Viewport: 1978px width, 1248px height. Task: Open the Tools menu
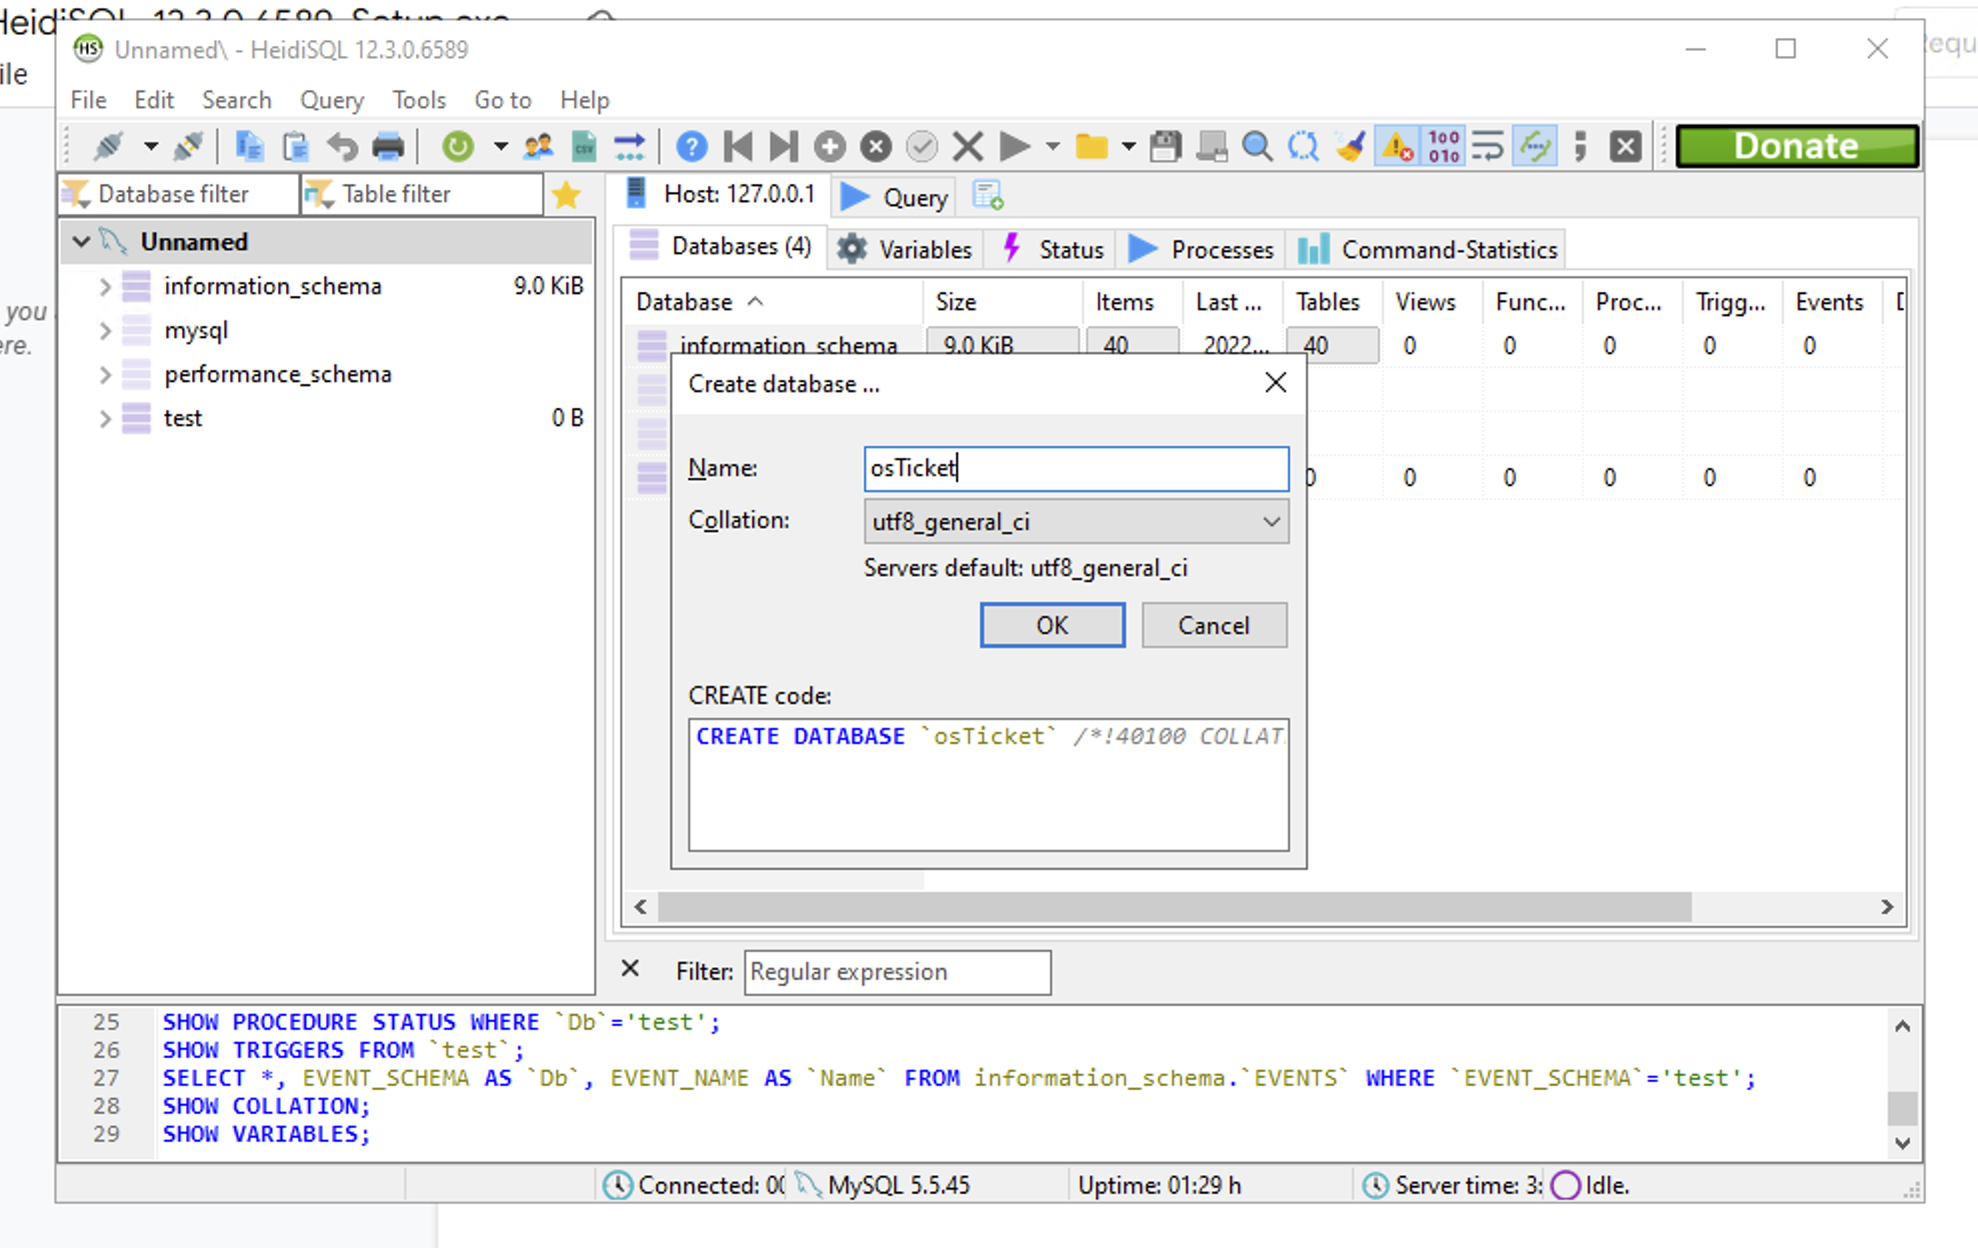418,100
